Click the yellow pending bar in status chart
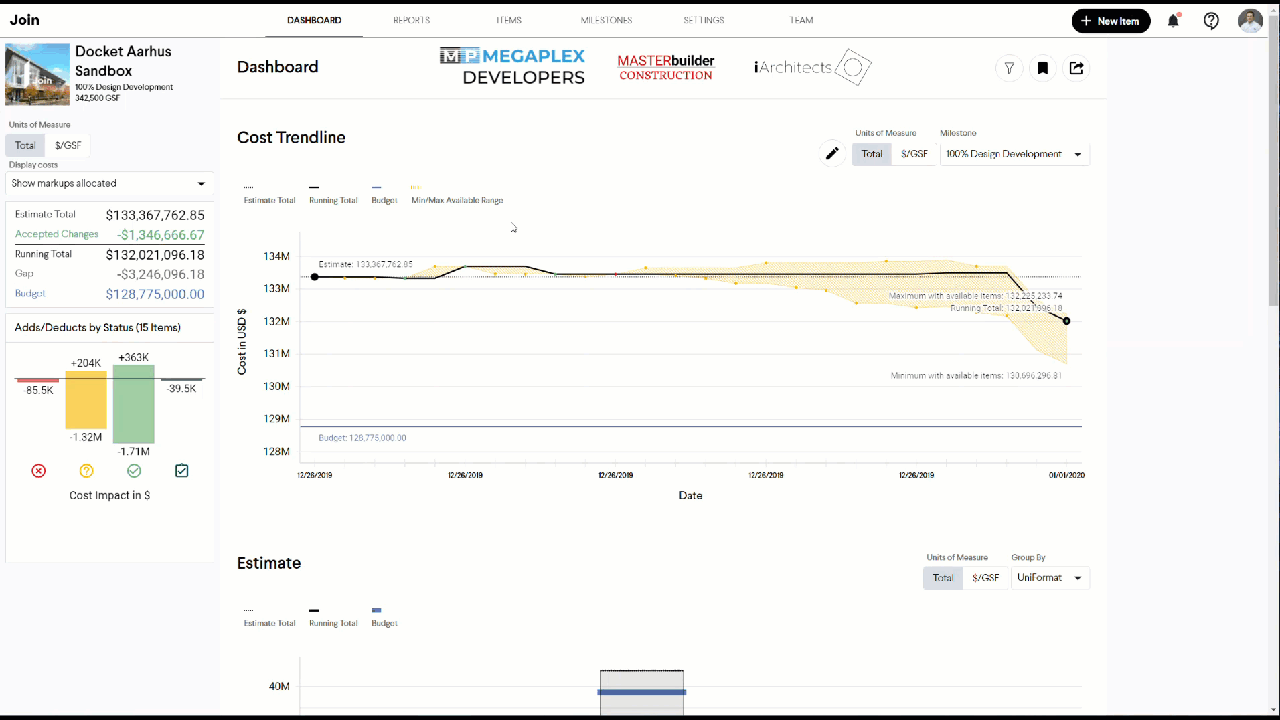1280x720 pixels. pos(86,400)
